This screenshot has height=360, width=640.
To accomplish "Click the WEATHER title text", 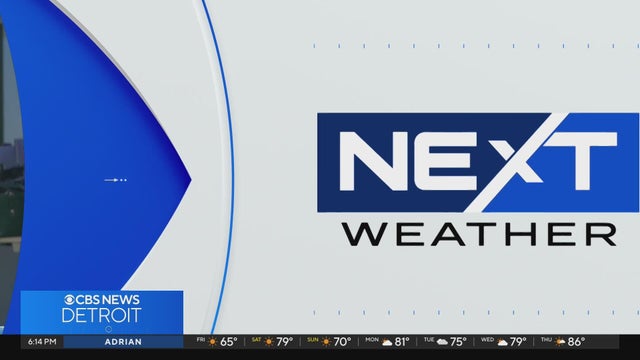I will click(x=479, y=235).
